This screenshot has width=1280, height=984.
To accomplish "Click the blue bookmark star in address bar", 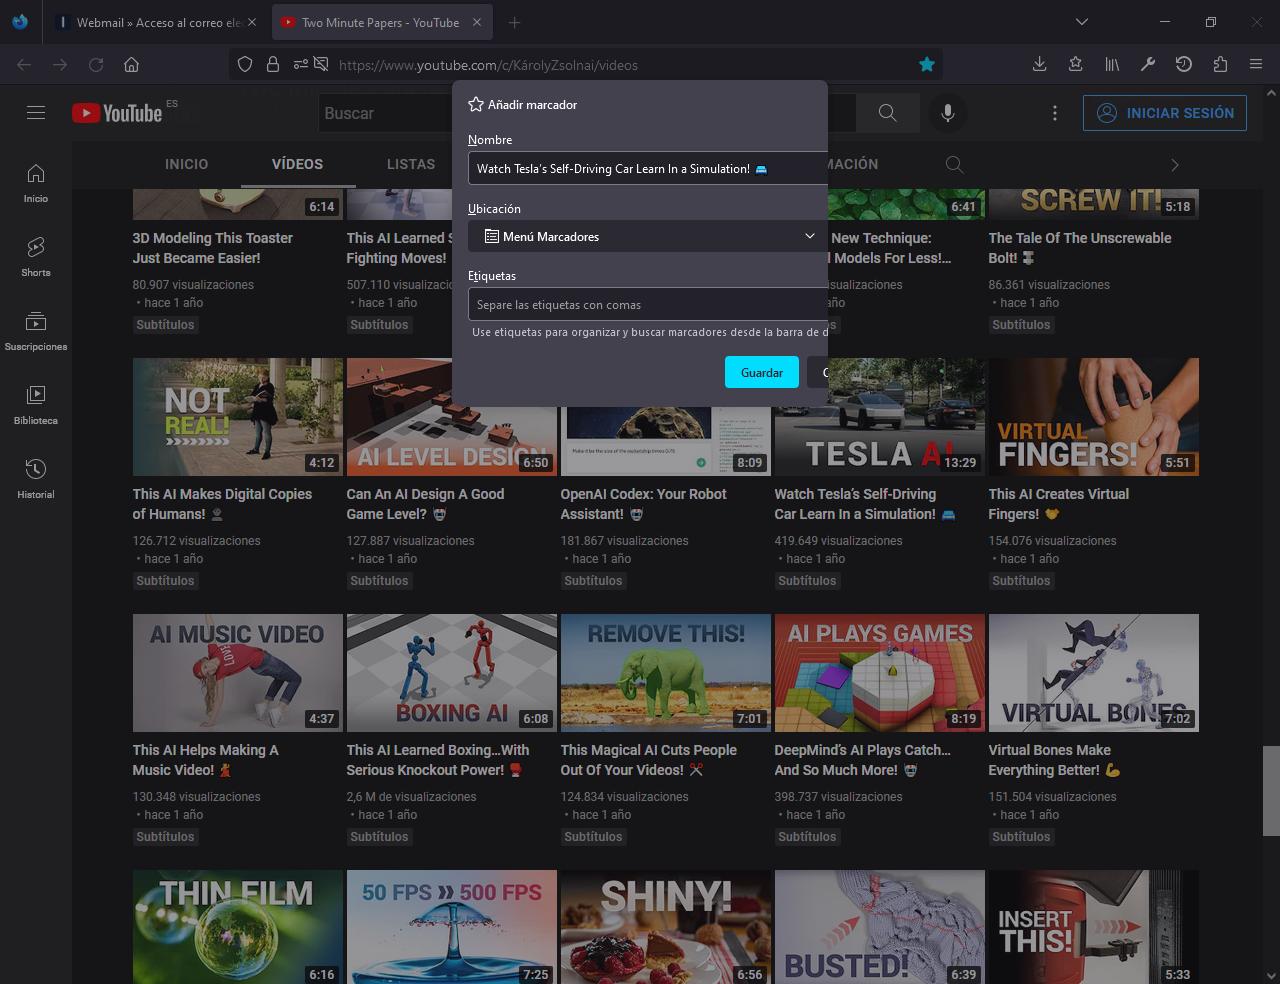I will [x=927, y=65].
